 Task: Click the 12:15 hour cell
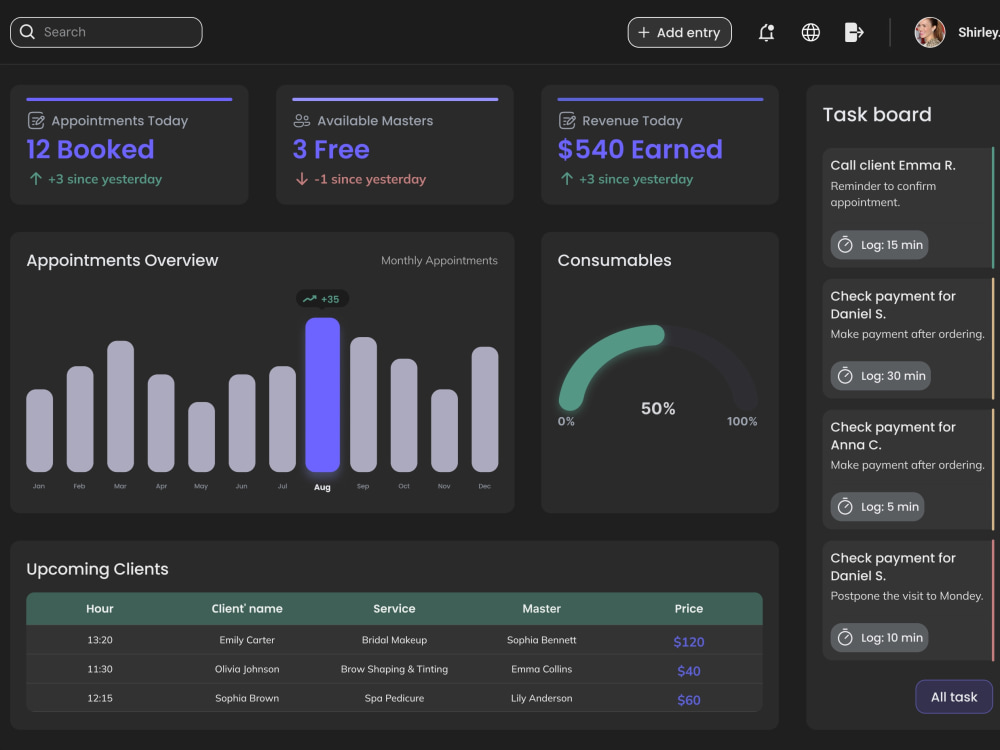click(99, 698)
